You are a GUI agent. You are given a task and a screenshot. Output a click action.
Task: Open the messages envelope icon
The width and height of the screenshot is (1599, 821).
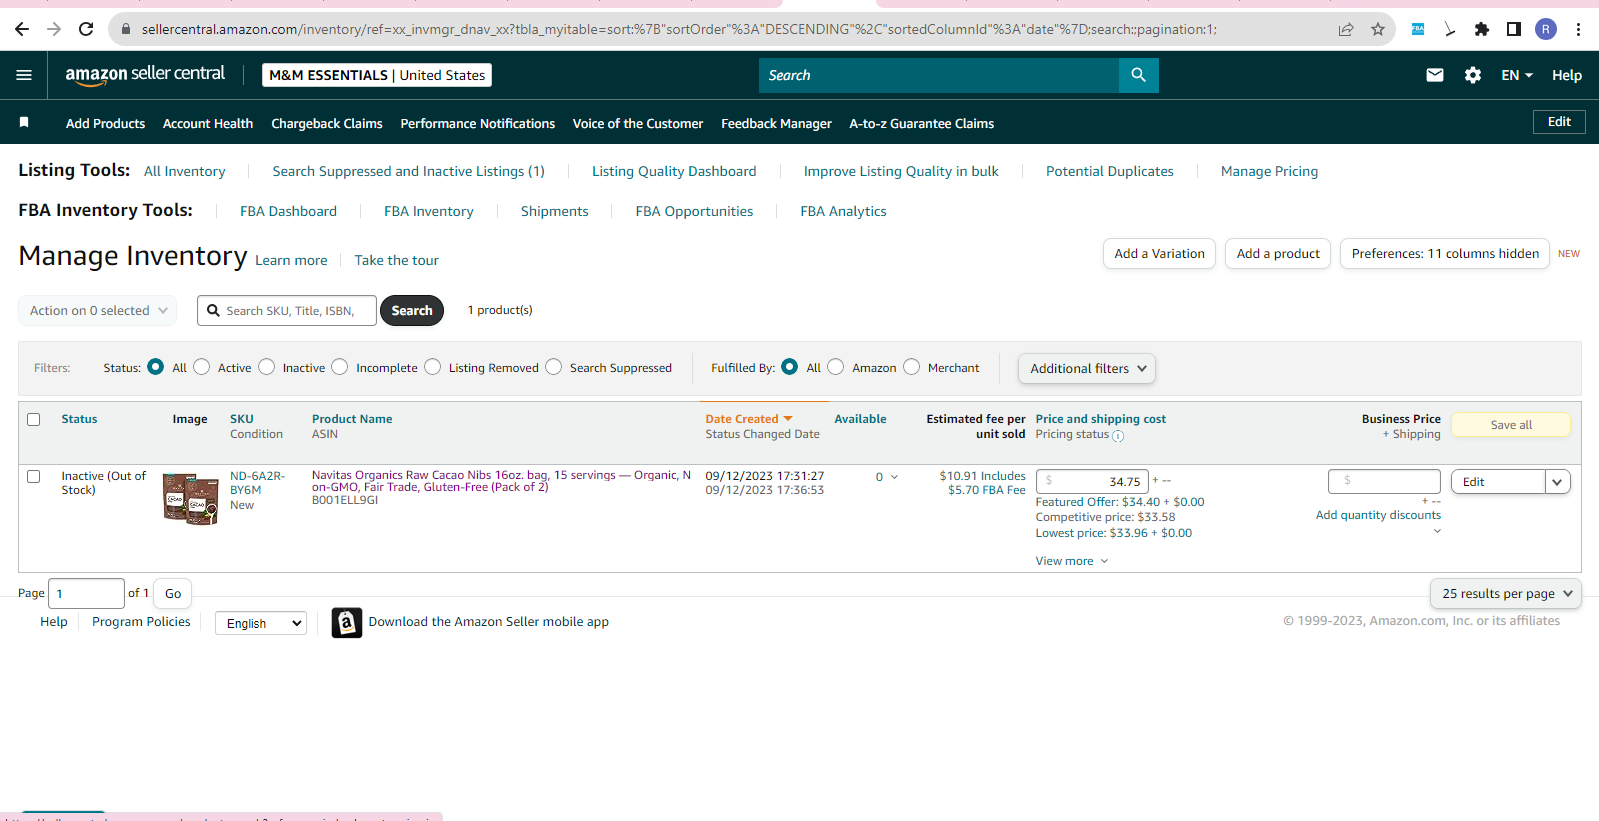coord(1435,75)
